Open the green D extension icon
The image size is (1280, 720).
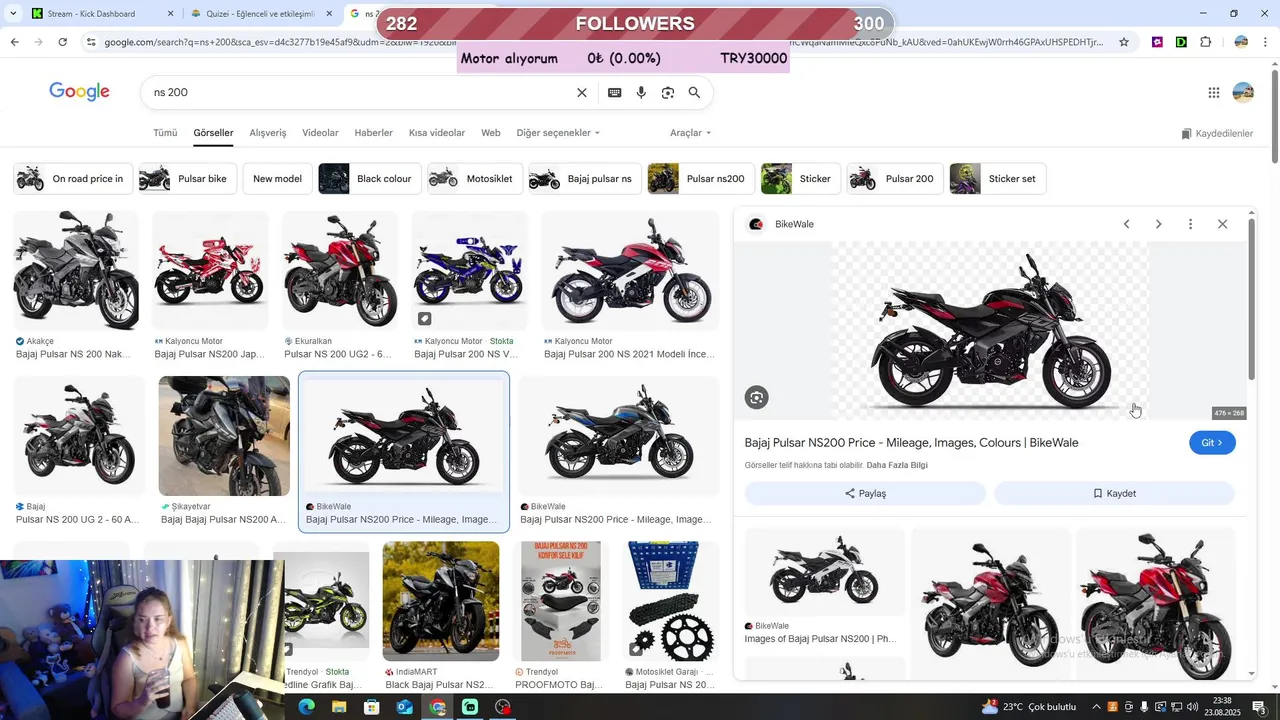1181,42
